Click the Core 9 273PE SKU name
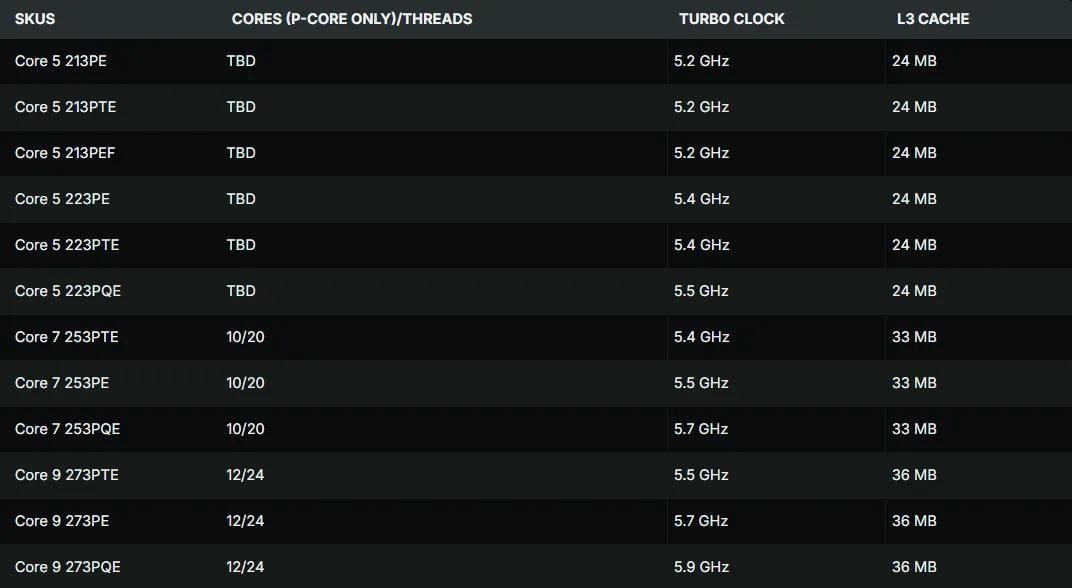1072x588 pixels. [x=62, y=521]
